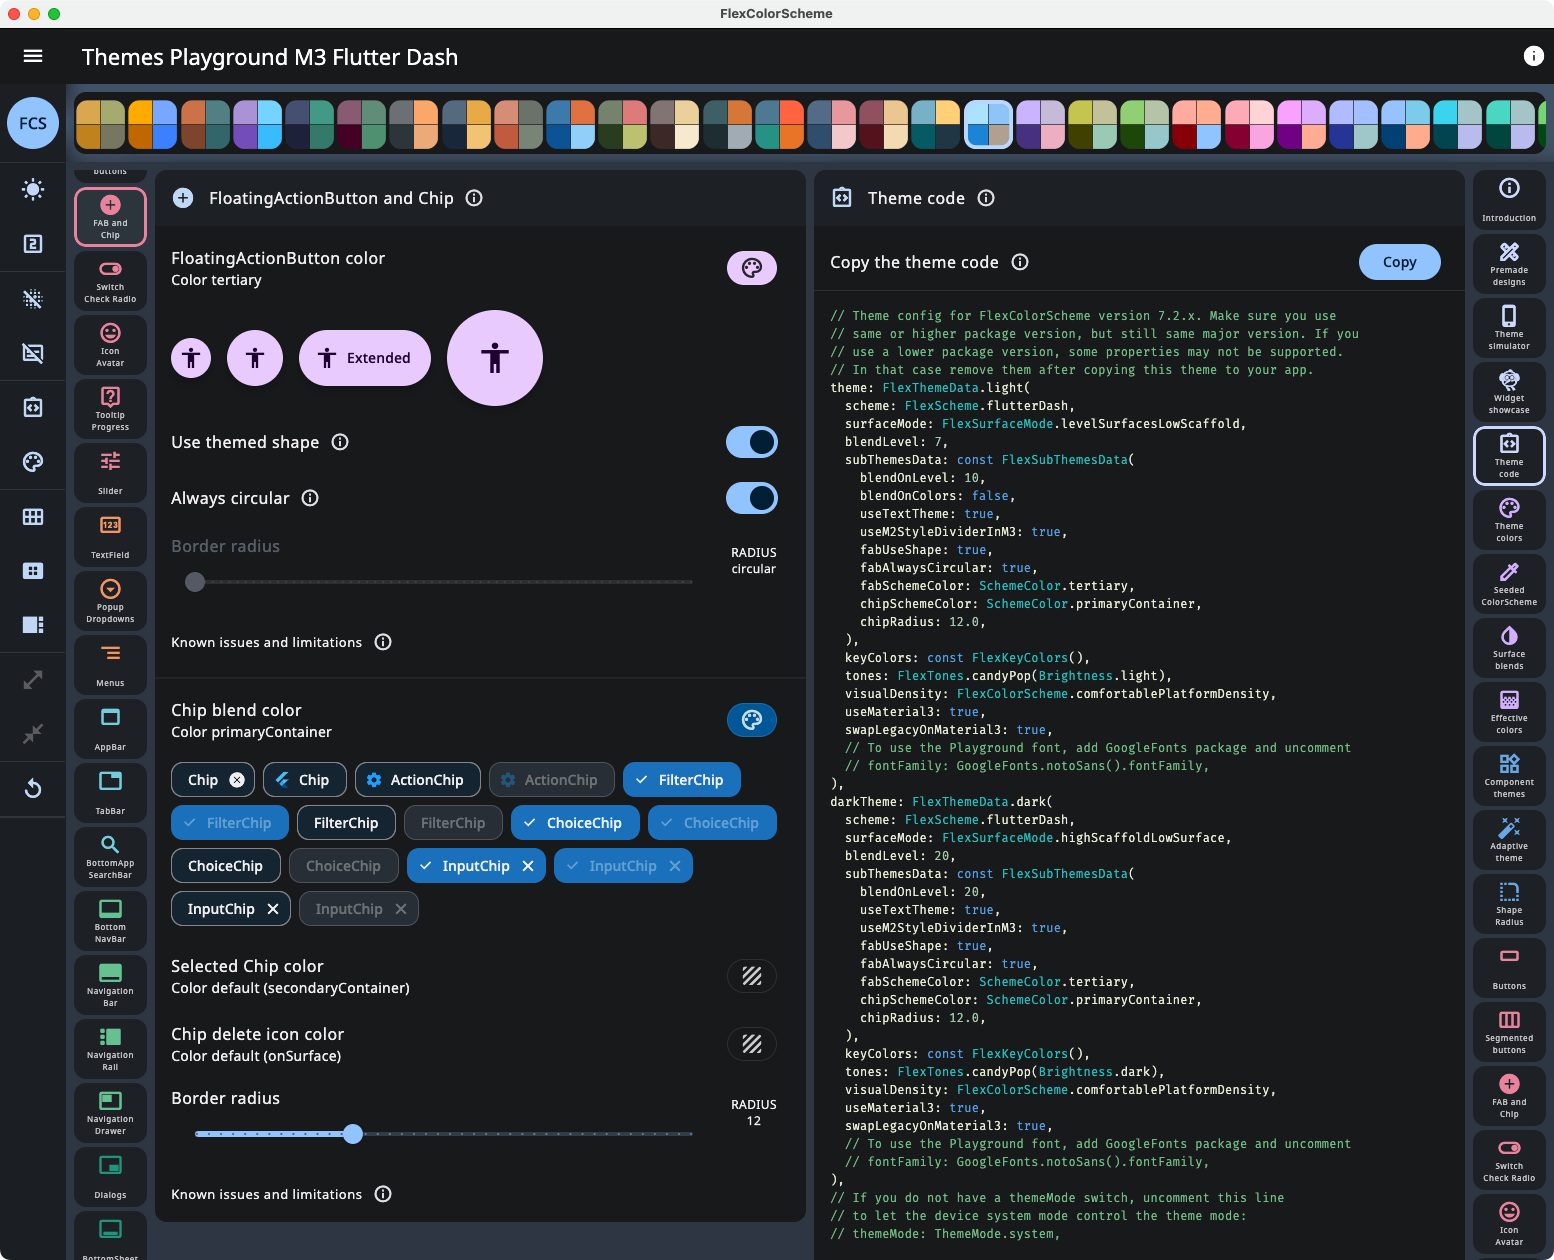Collapse the Theme code panel header
The image size is (1554, 1260).
[x=1139, y=198]
